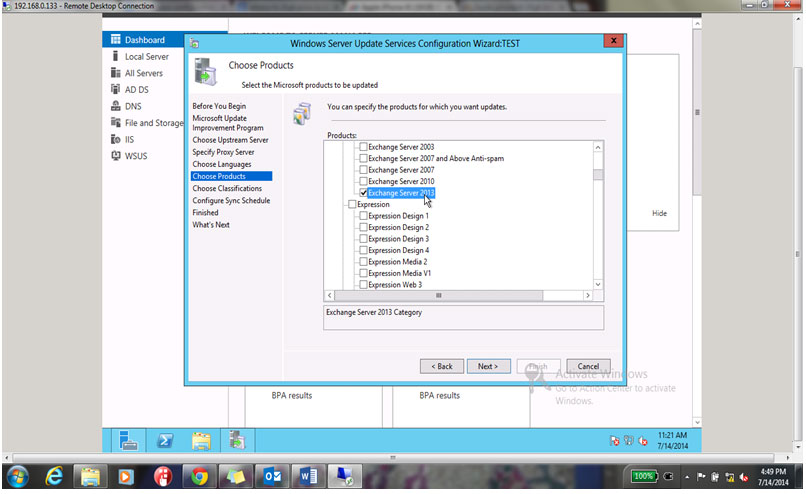Open PowerShell from remote taskbar

tap(165, 441)
